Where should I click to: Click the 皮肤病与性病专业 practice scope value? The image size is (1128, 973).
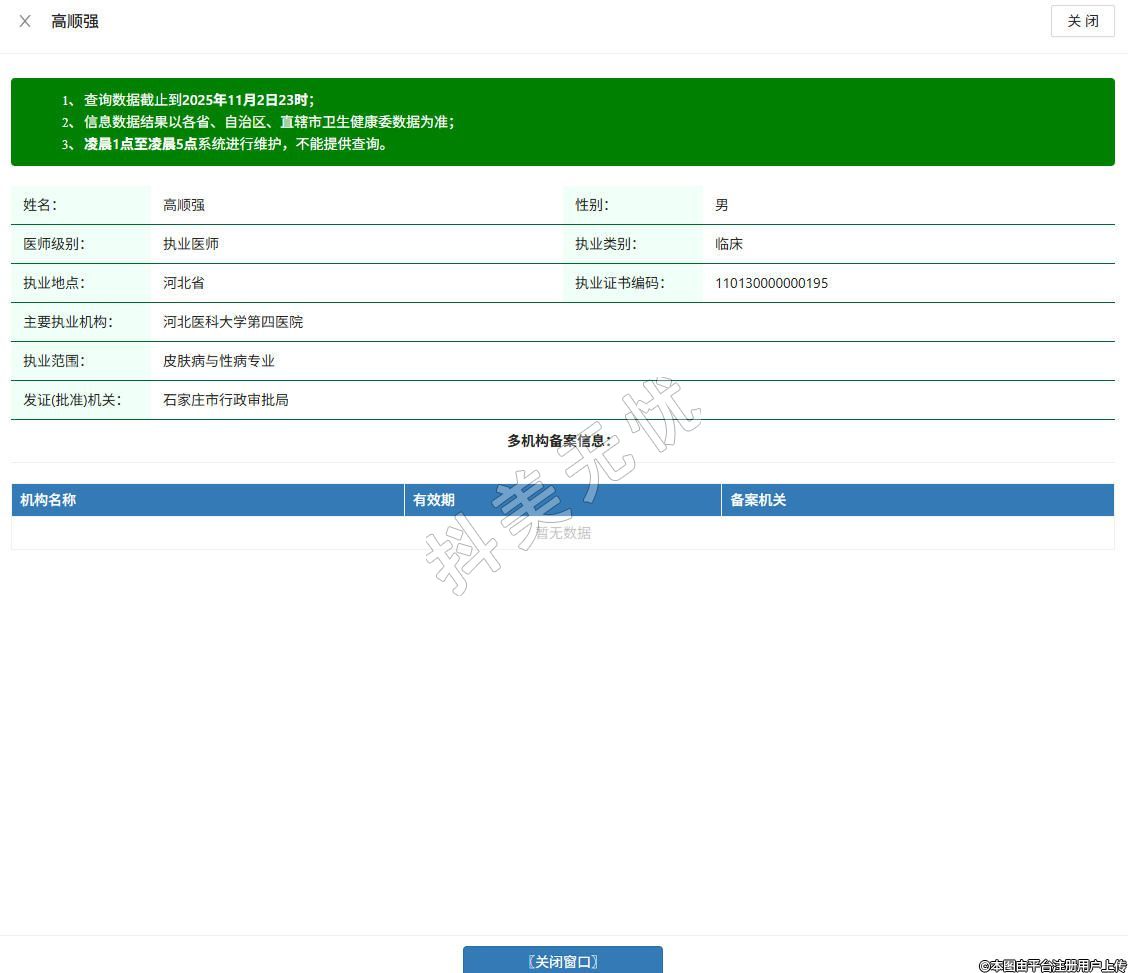pyautogui.click(x=219, y=361)
